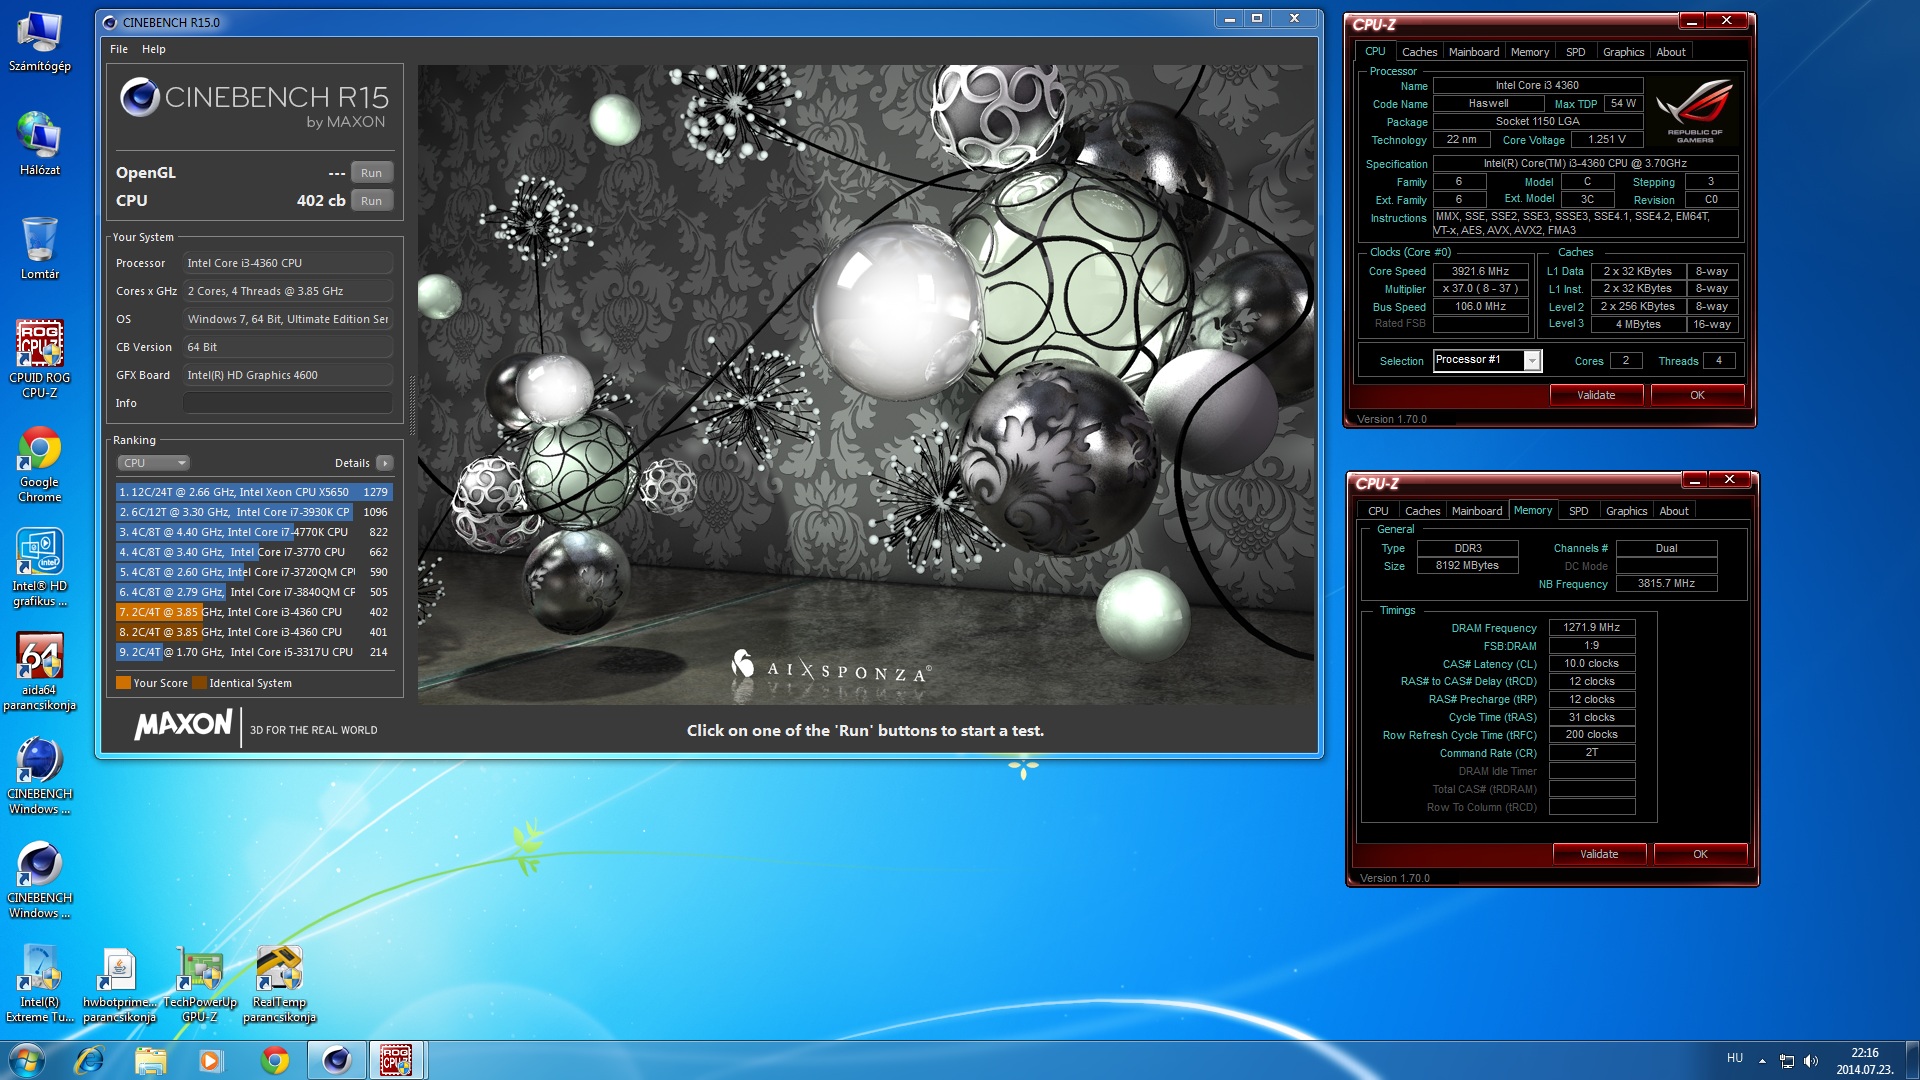Open SPD tab in bottom CPU-Z window
1920x1080 pixels.
click(1579, 511)
